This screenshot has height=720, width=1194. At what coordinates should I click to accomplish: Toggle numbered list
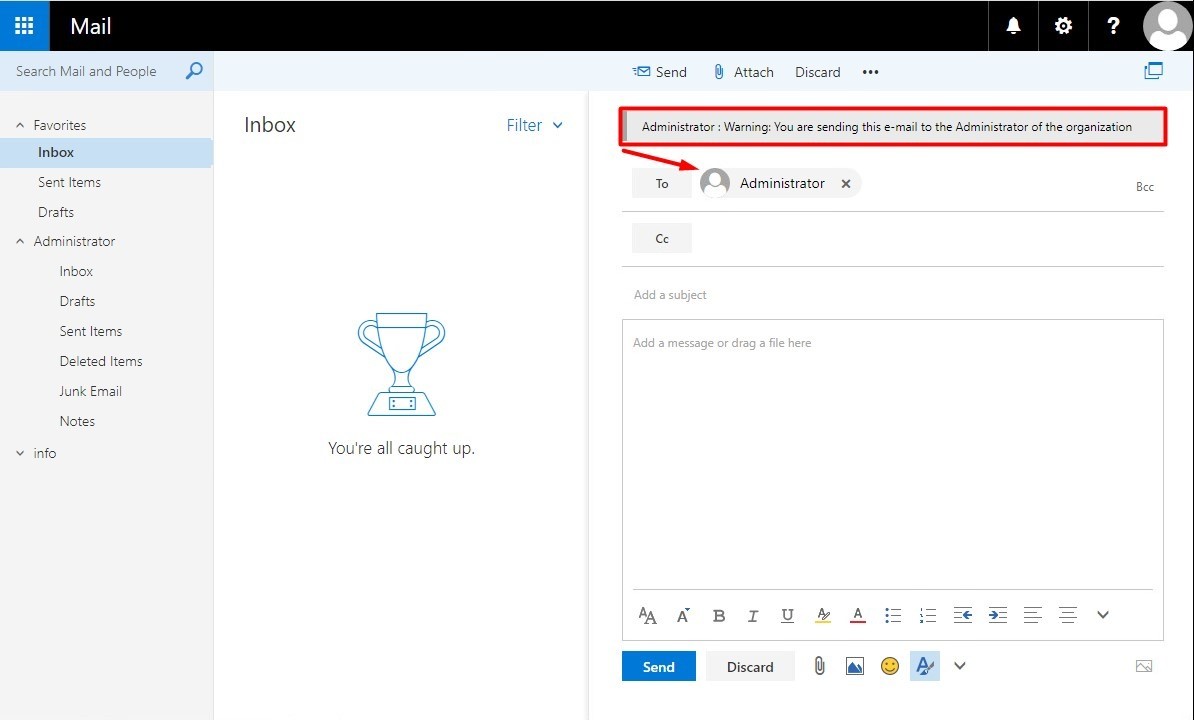click(927, 615)
